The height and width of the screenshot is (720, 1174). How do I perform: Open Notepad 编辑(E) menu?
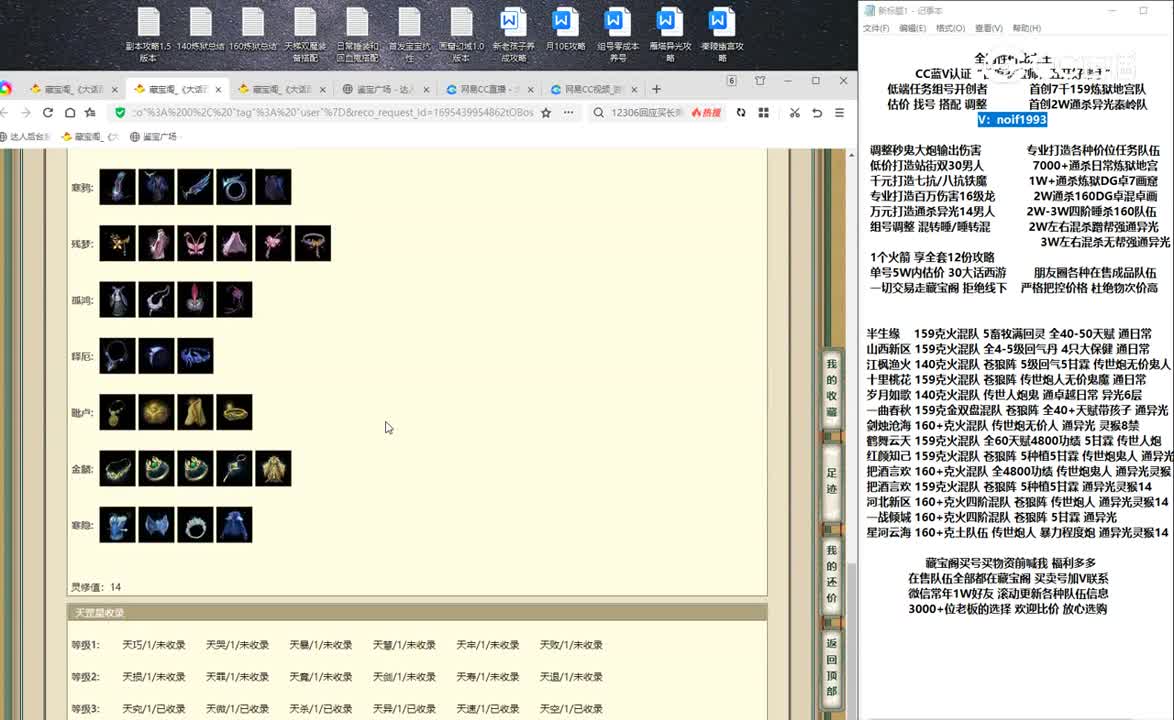tap(913, 28)
